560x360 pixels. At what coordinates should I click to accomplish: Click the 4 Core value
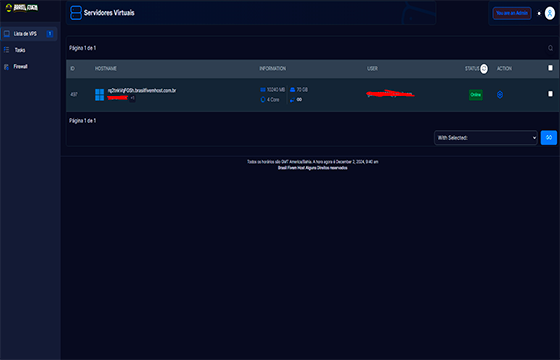[x=273, y=100]
